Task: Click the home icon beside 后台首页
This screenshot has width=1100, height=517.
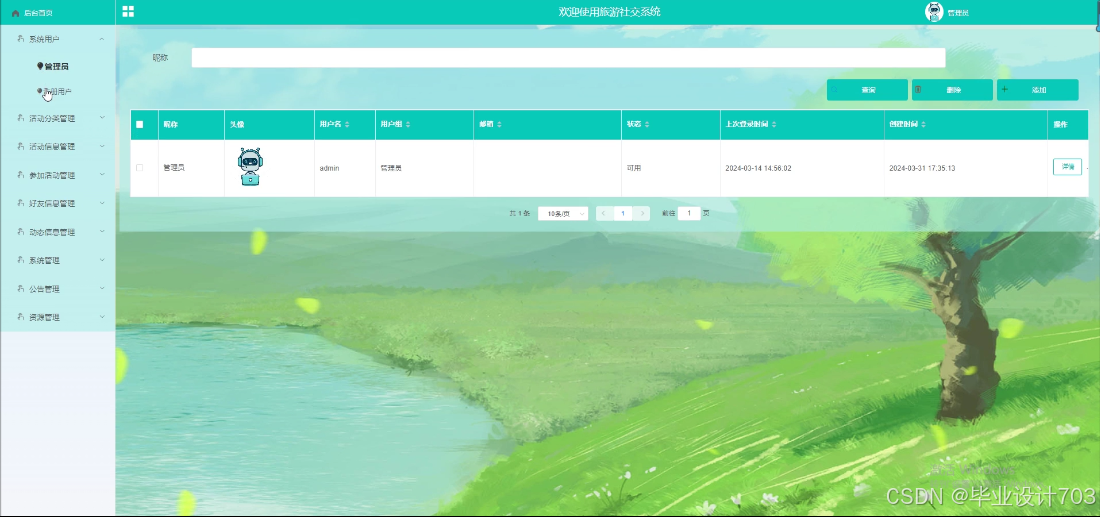Action: pyautogui.click(x=15, y=13)
